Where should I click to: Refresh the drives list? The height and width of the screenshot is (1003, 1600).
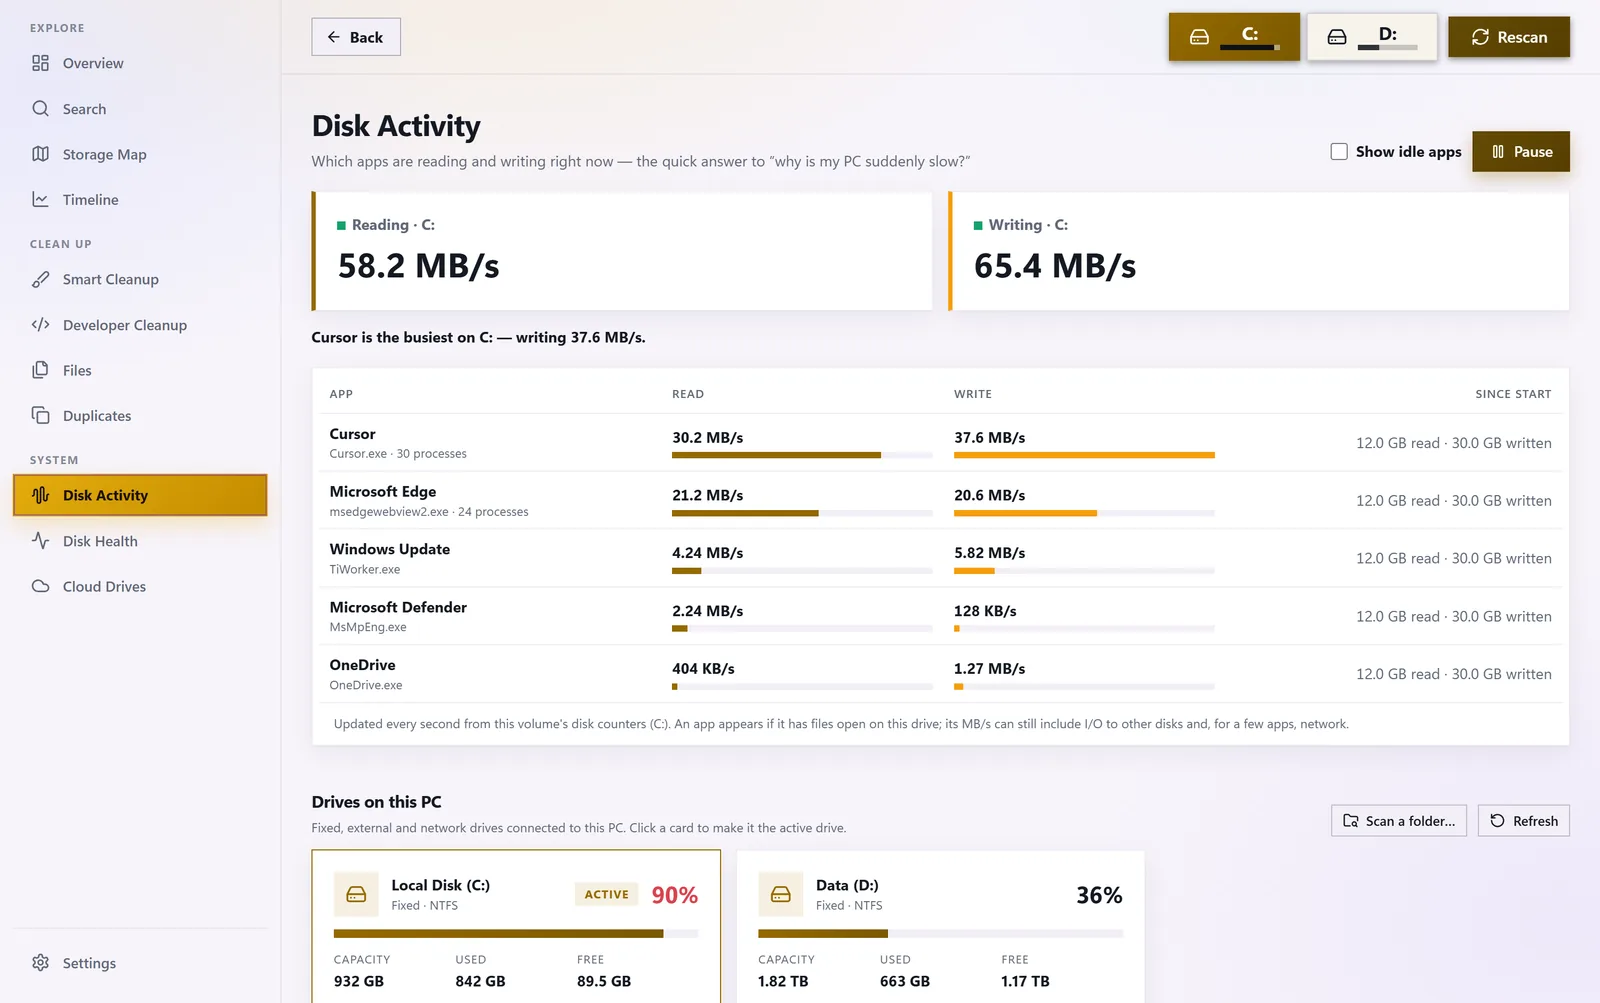1524,821
